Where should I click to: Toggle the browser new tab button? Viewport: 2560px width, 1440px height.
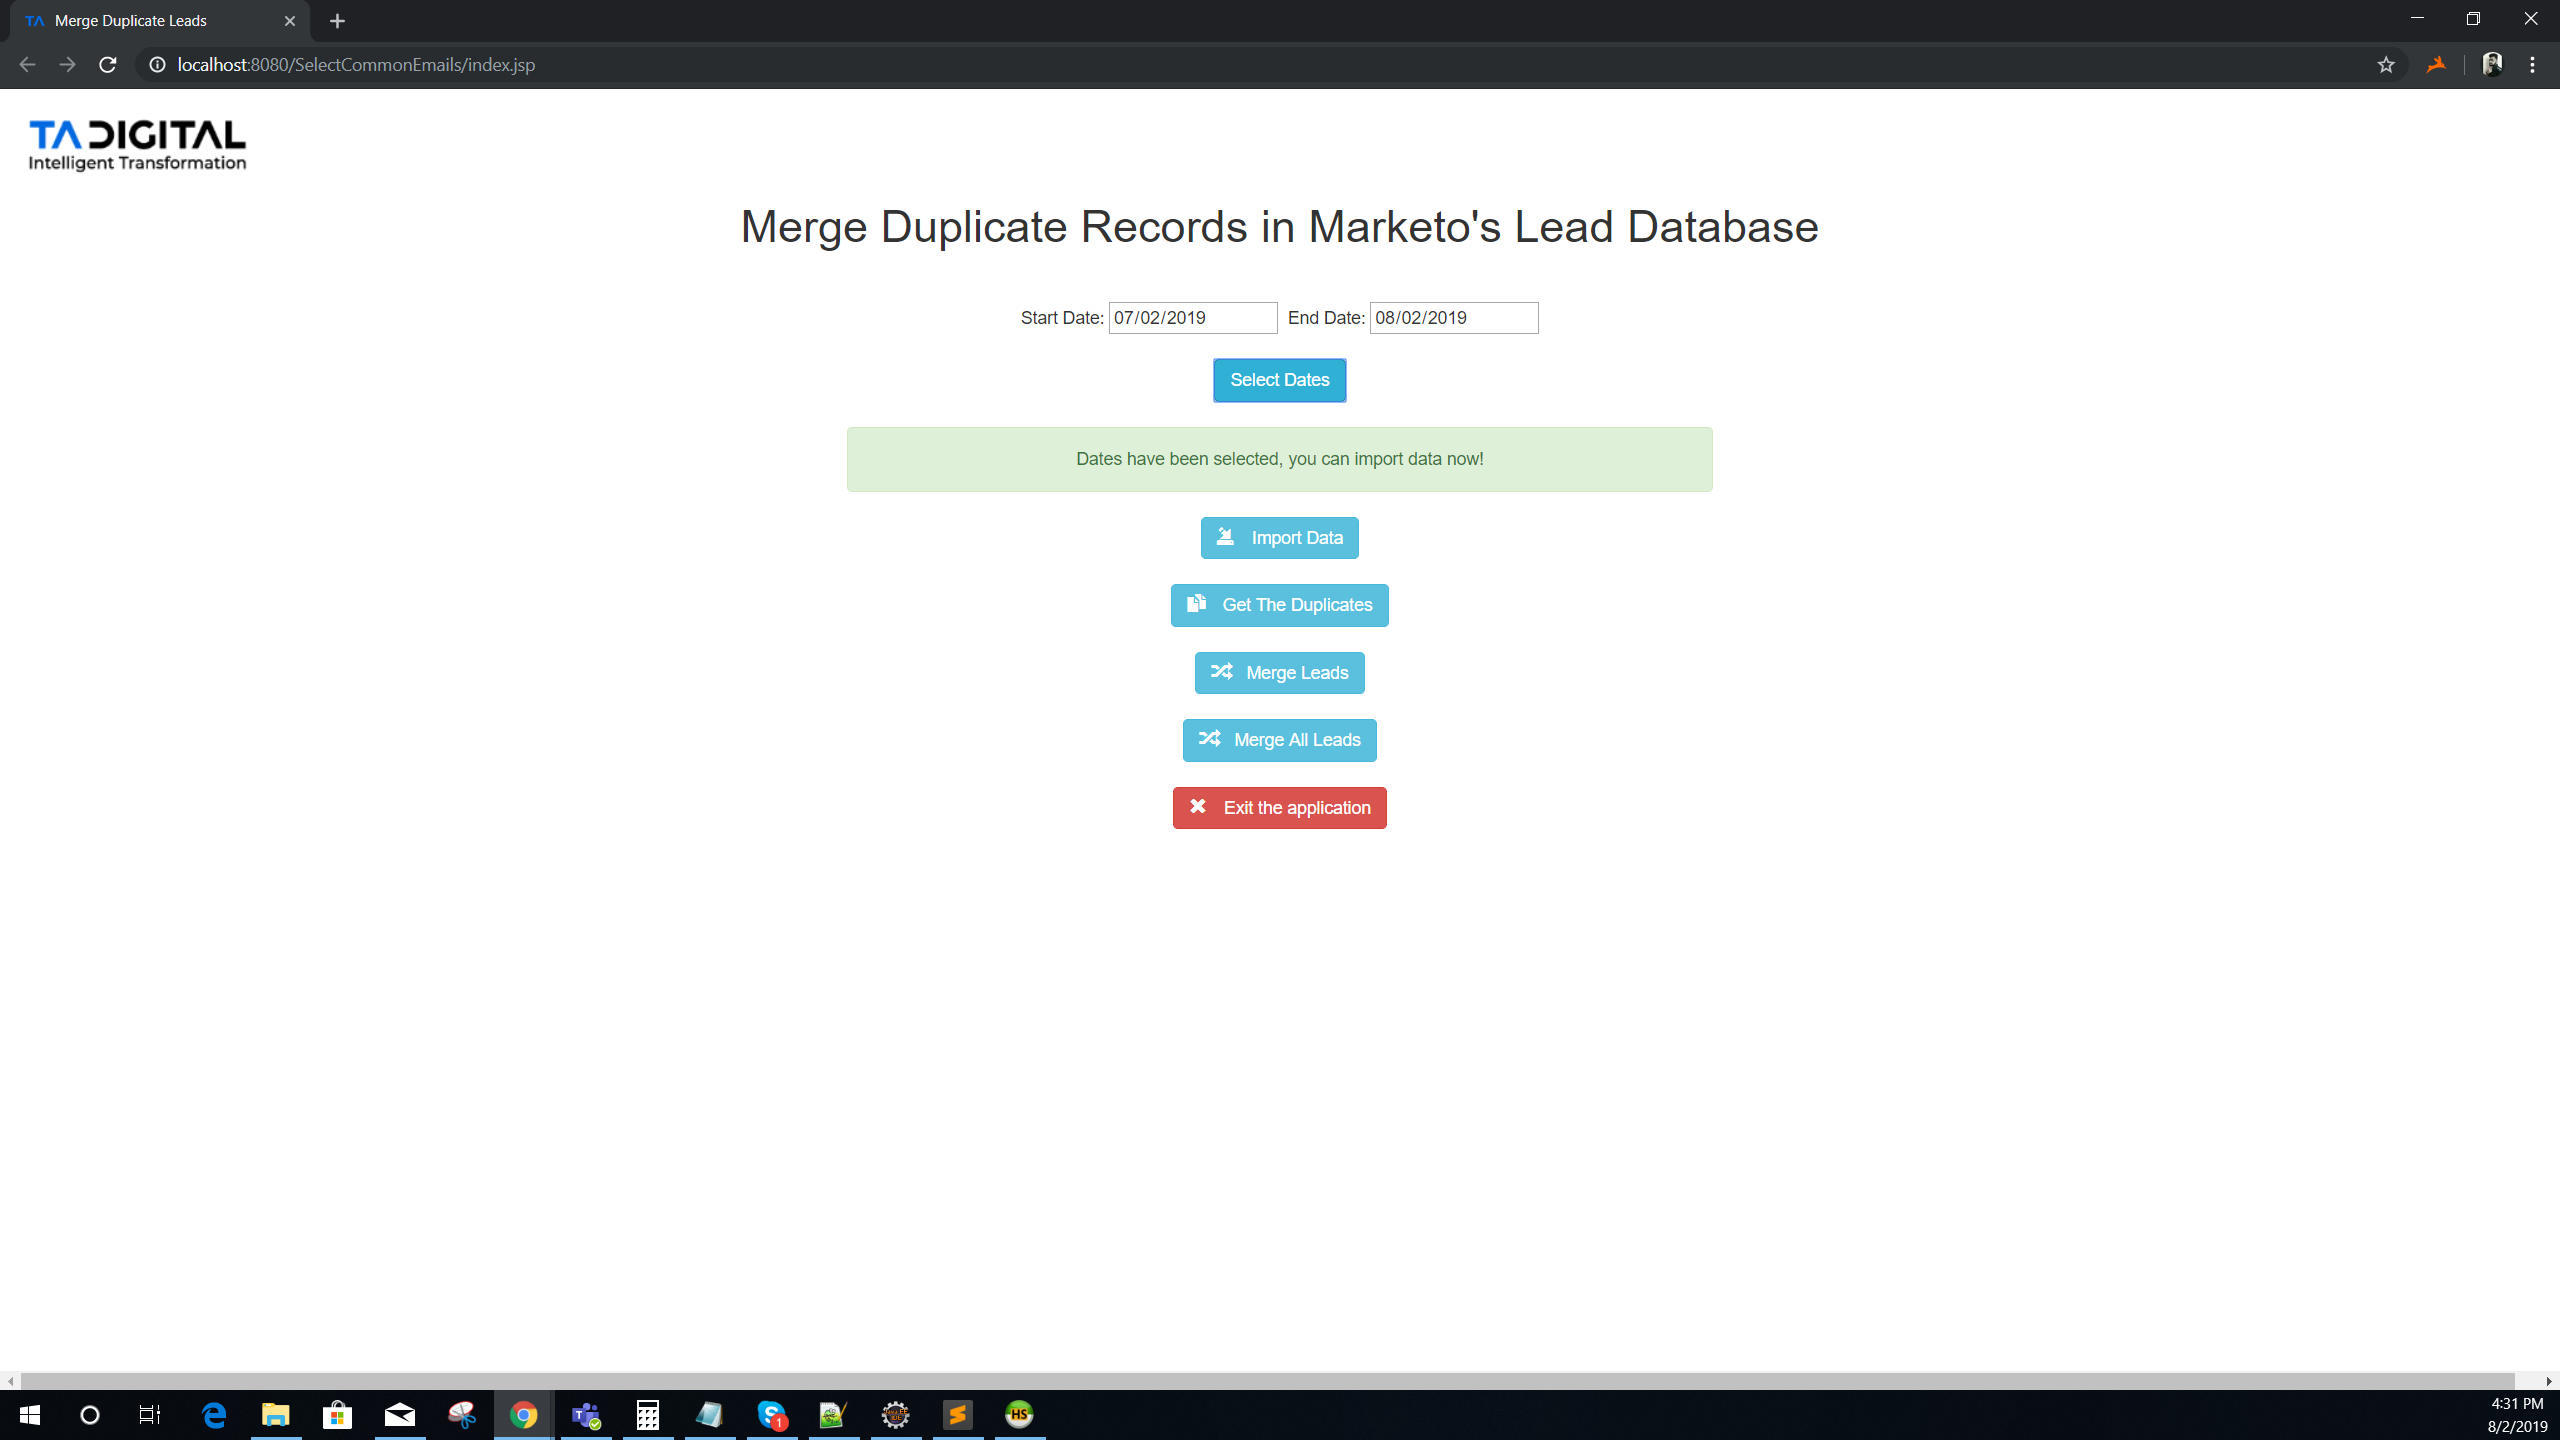pos(338,19)
